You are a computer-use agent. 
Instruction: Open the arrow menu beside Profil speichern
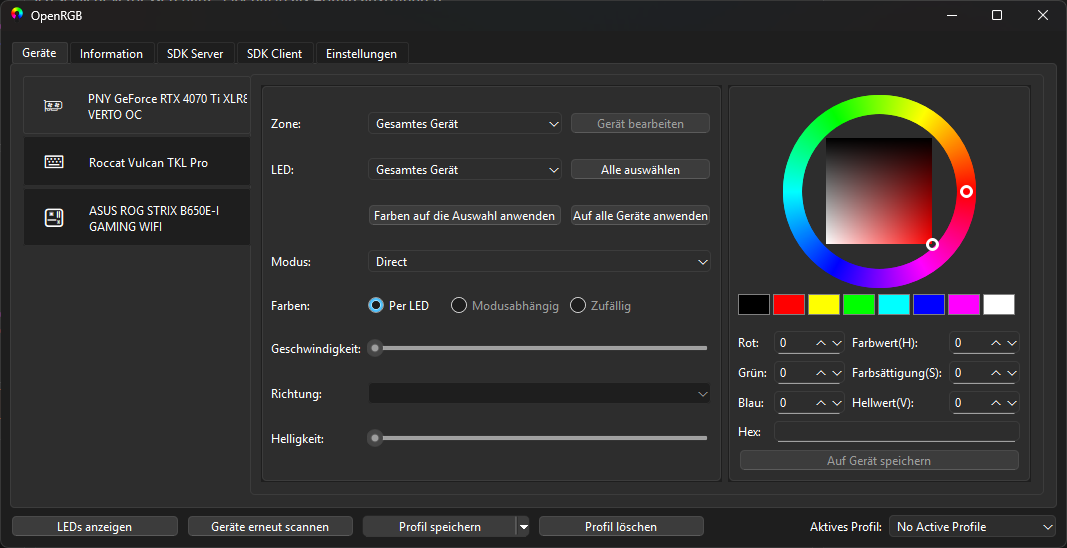[523, 526]
